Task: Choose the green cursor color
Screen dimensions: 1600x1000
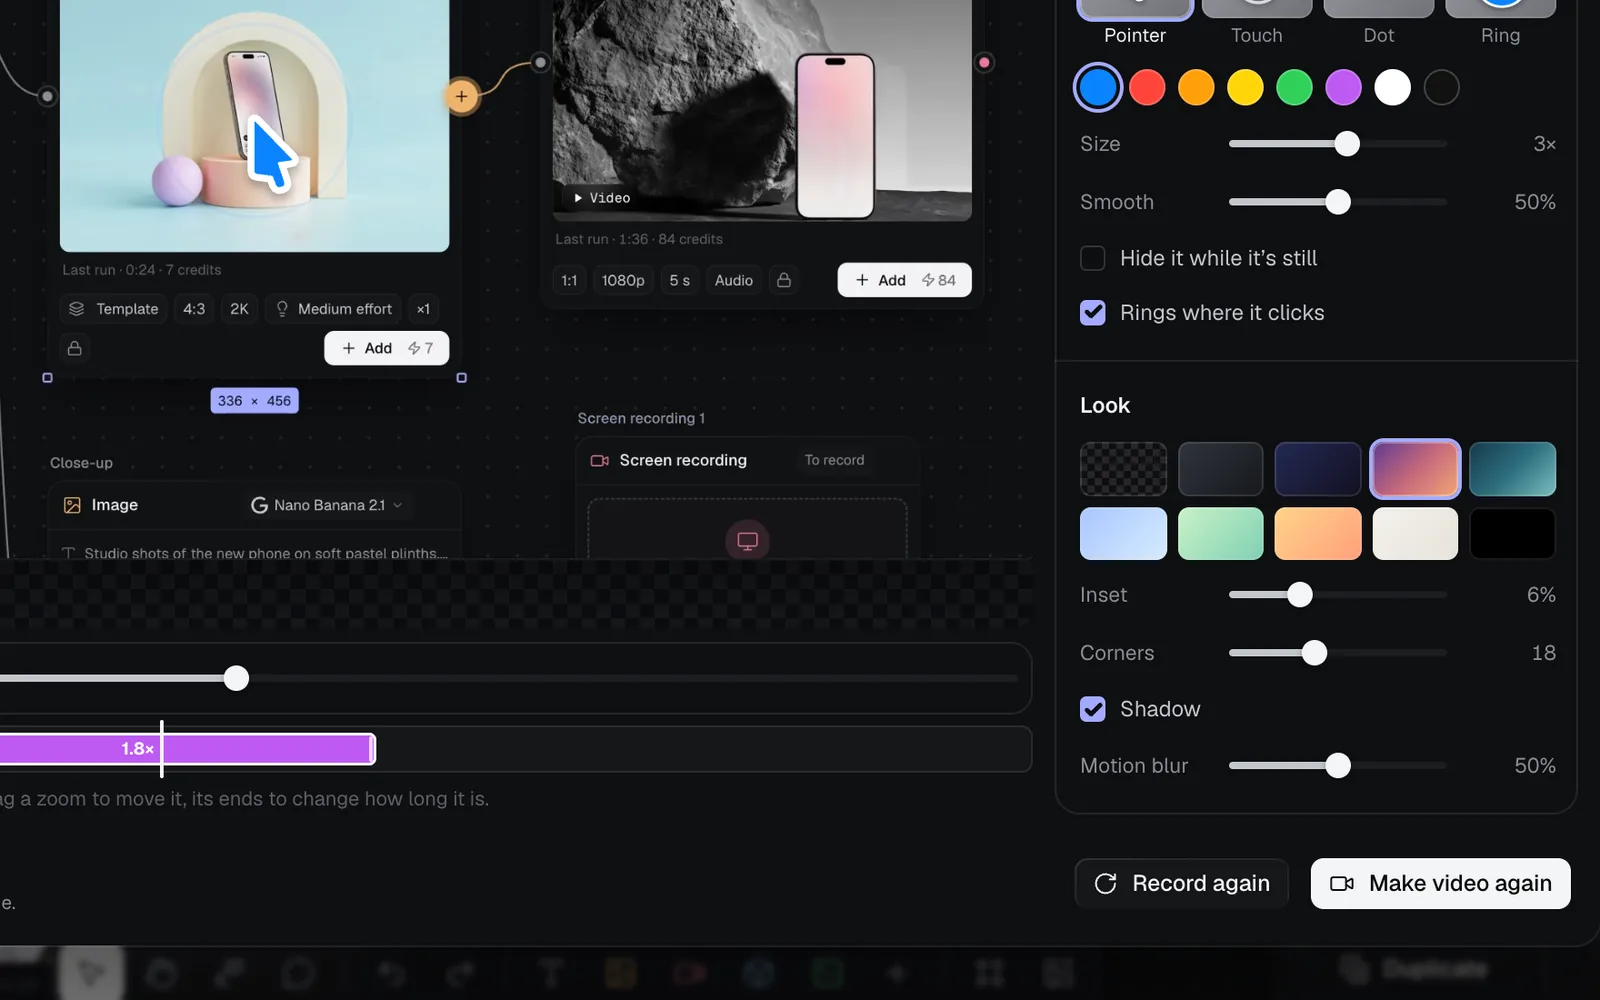Action: 1294,88
